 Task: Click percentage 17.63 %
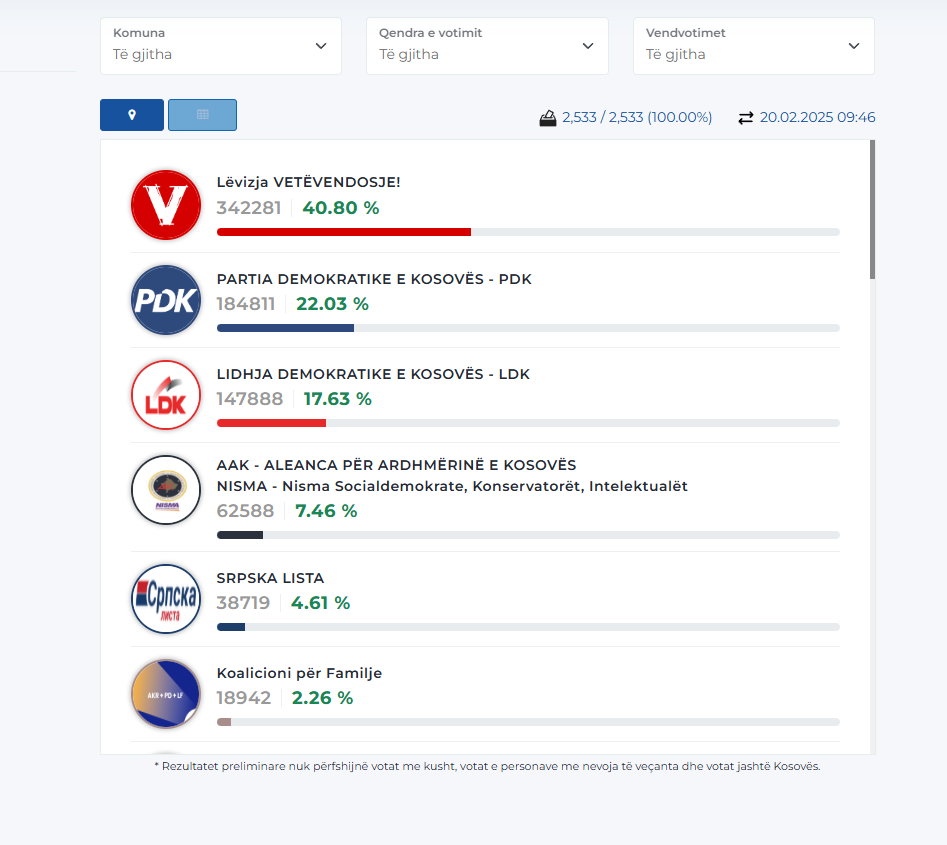click(x=338, y=399)
